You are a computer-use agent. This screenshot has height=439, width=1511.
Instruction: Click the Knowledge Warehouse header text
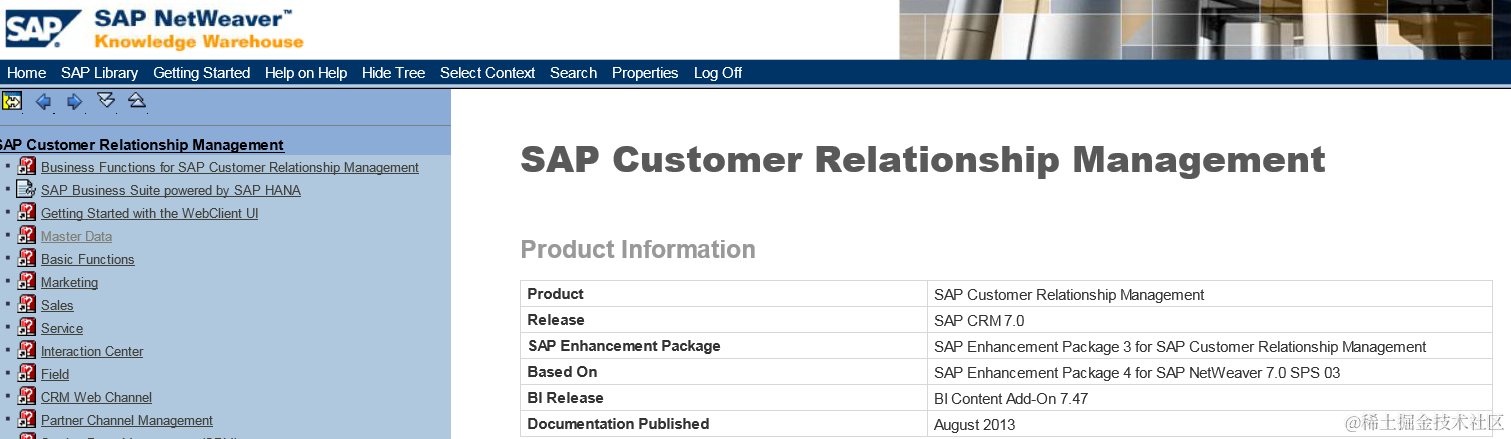[x=199, y=42]
